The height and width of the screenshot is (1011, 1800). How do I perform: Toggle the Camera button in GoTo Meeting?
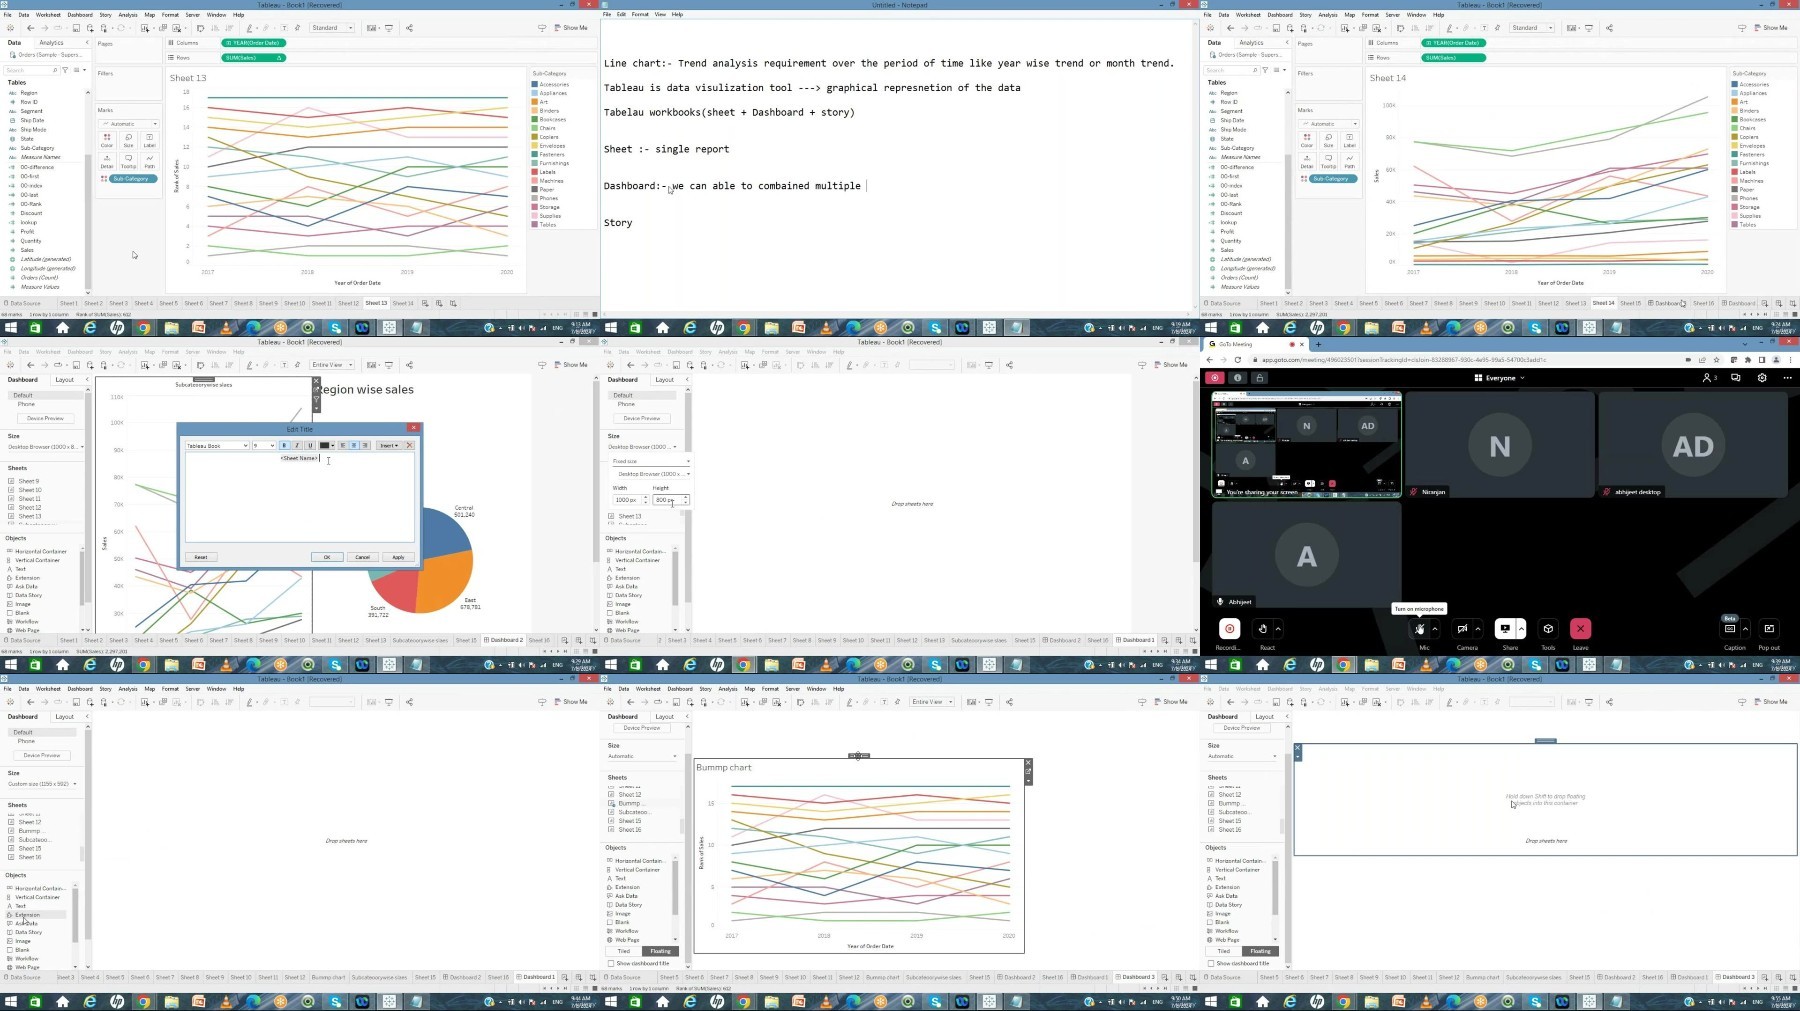tap(1462, 629)
